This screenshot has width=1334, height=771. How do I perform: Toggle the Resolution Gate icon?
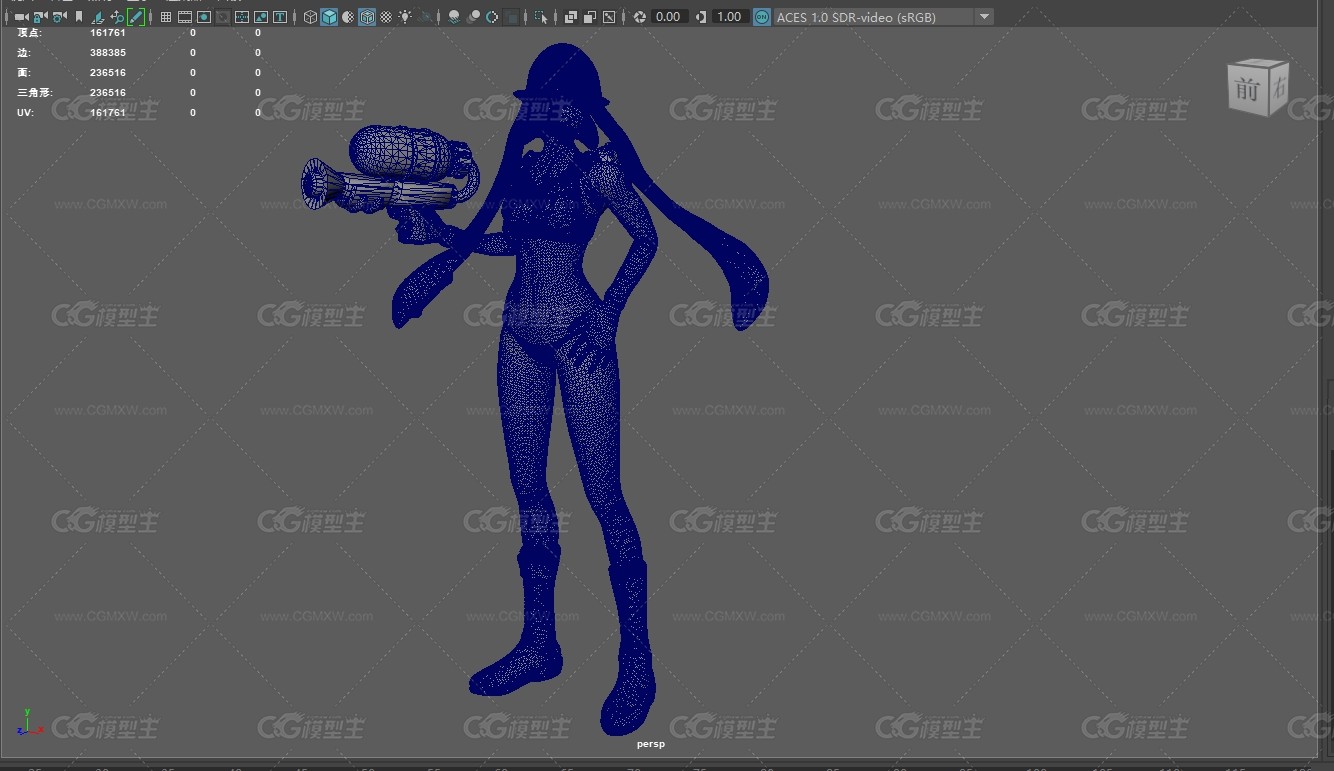(204, 17)
